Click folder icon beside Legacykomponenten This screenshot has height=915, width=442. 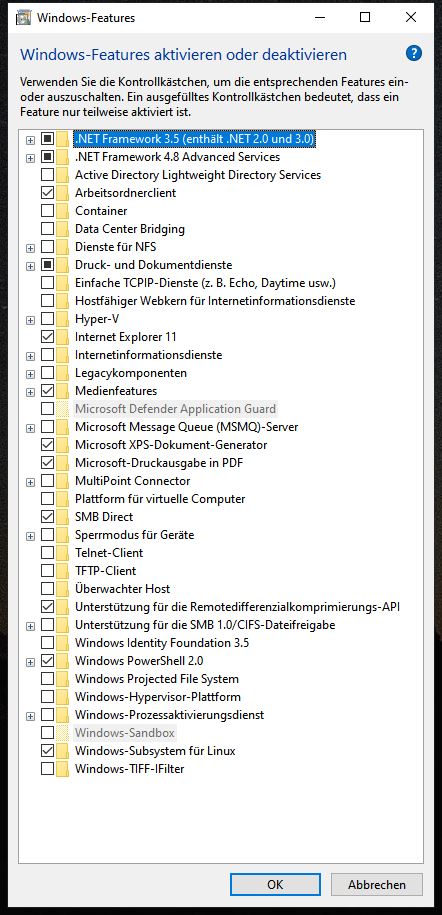click(x=62, y=373)
